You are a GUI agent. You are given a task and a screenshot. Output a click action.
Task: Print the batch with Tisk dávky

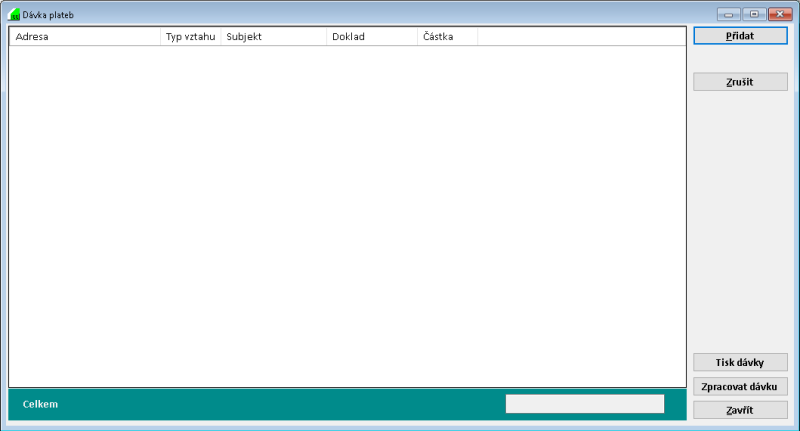pyautogui.click(x=740, y=362)
